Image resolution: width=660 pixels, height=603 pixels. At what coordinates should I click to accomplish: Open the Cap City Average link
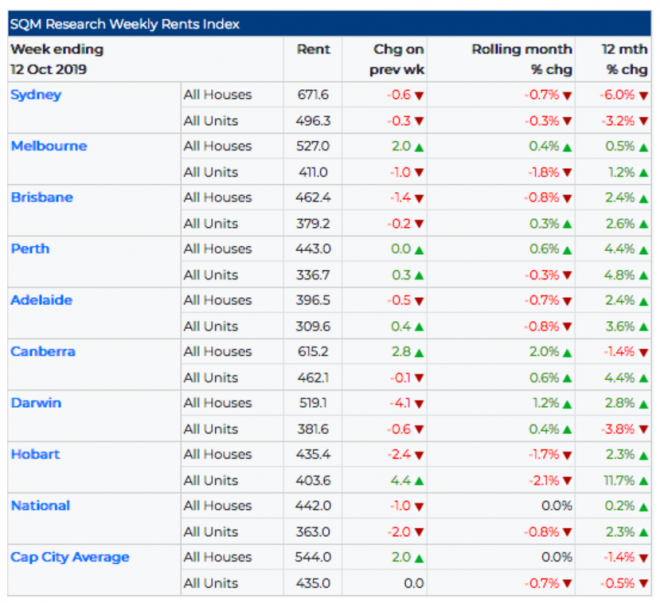coord(70,557)
